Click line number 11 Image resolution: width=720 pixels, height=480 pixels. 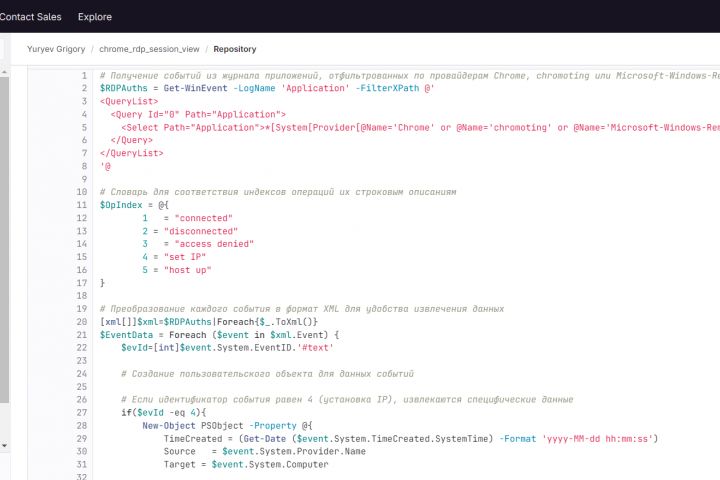pos(82,205)
